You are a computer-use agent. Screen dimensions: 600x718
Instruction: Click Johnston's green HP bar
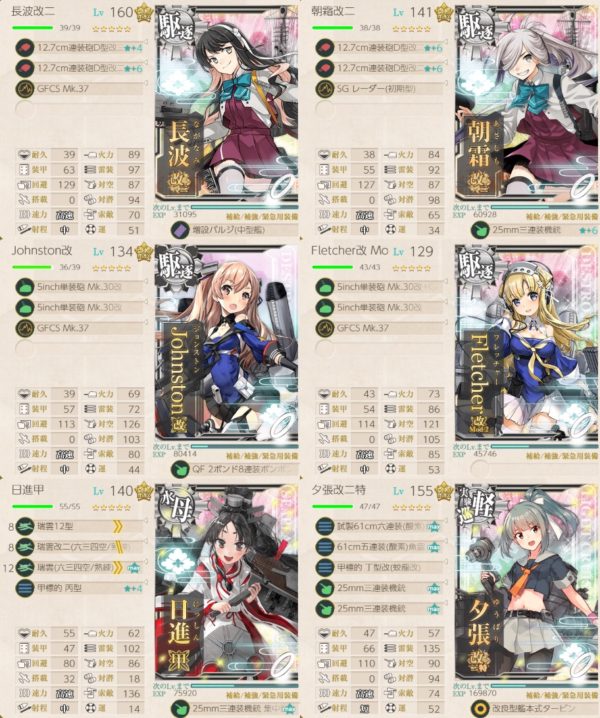[32, 267]
